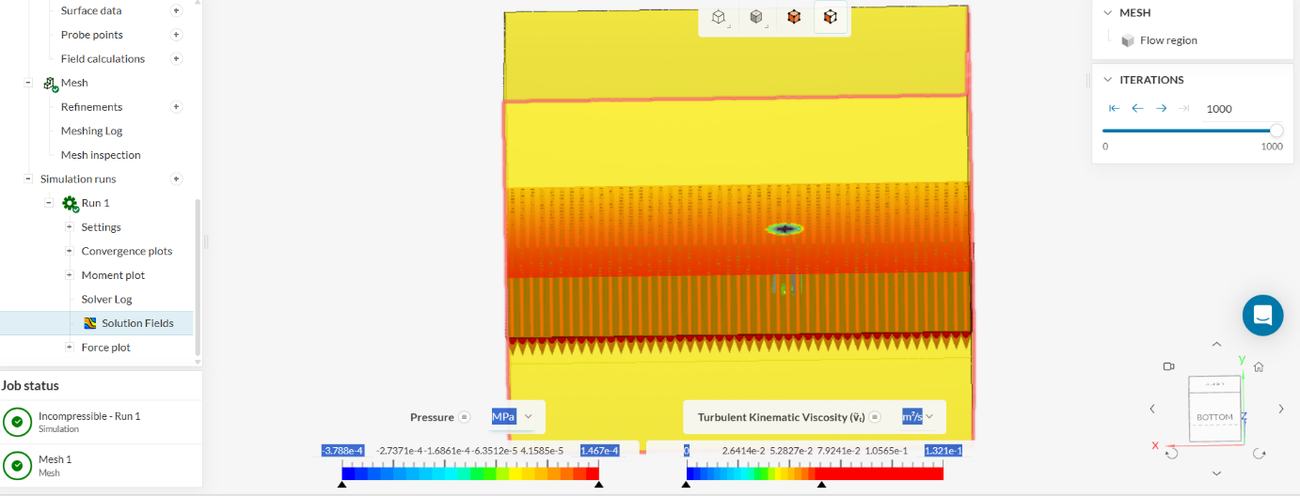Rotate view down with bottom chevron
The image size is (1300, 496).
click(1216, 473)
